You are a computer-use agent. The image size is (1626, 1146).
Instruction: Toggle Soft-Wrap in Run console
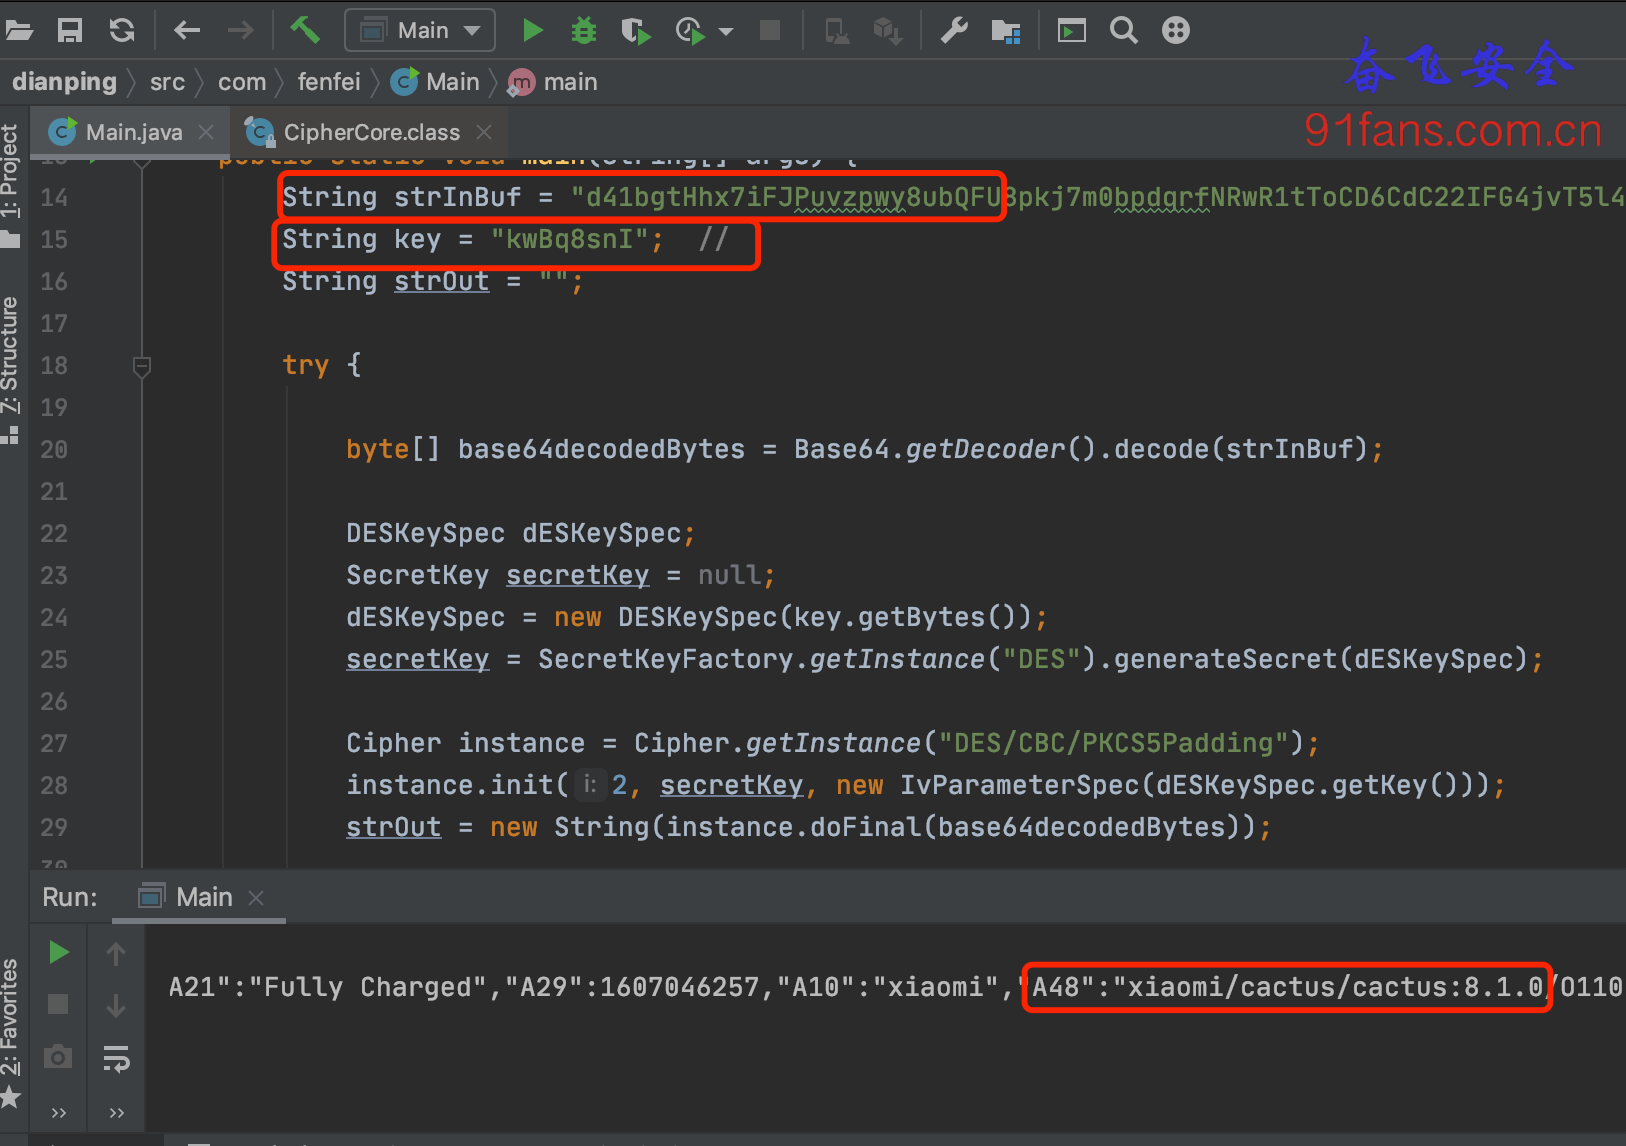[x=116, y=1058]
